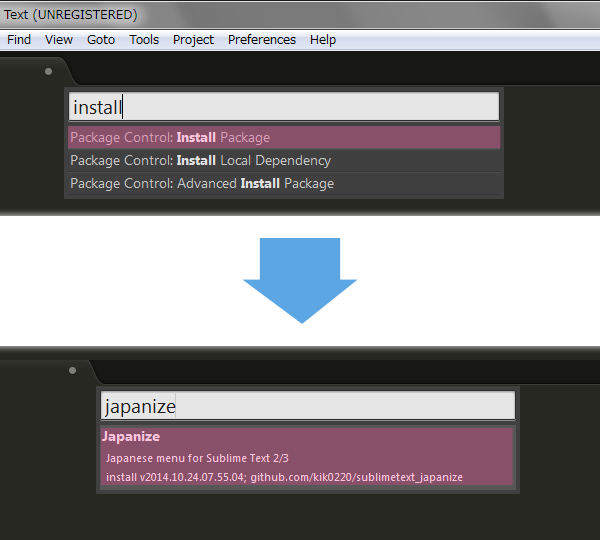Click the search field containing "japanize"
Viewport: 600px width, 540px height.
(308, 406)
